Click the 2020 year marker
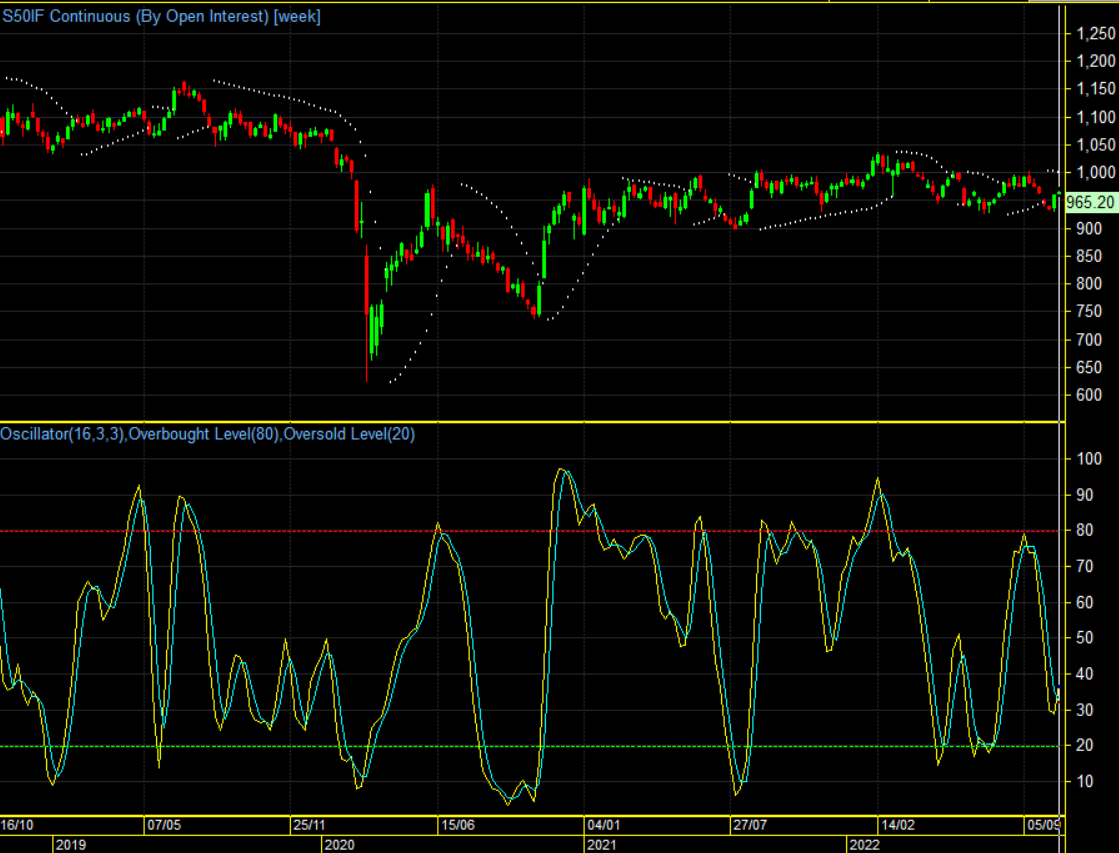 coord(339,845)
